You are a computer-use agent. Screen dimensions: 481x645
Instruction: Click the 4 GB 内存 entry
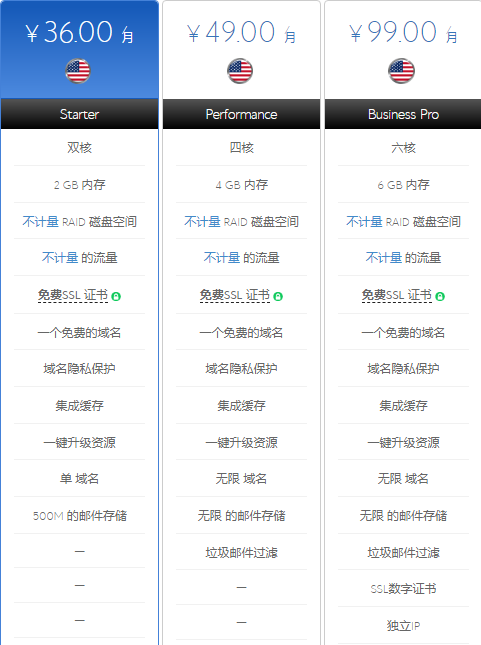[241, 185]
